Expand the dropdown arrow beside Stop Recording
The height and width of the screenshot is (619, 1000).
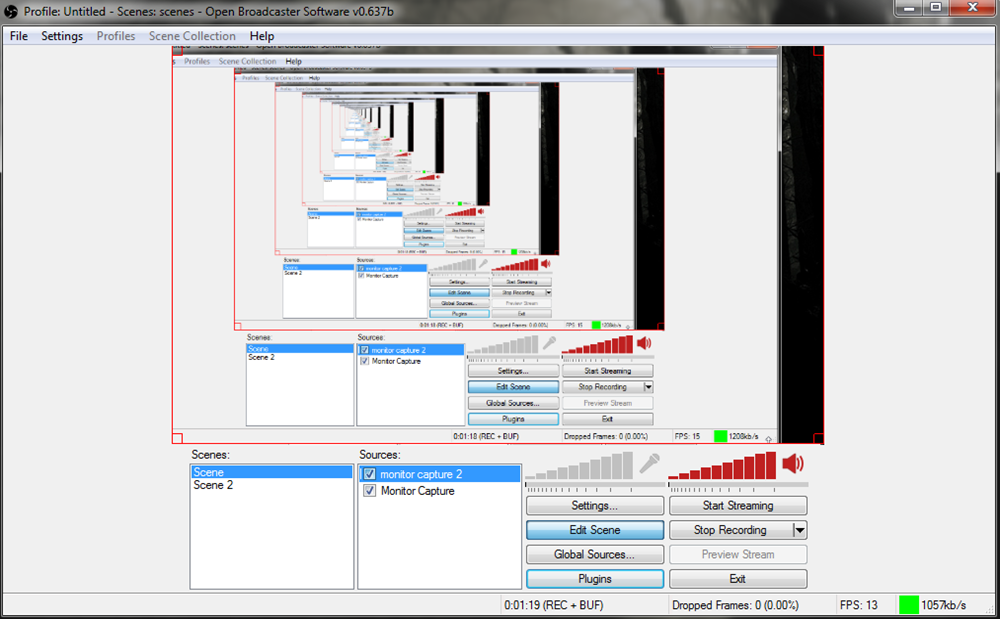click(800, 530)
